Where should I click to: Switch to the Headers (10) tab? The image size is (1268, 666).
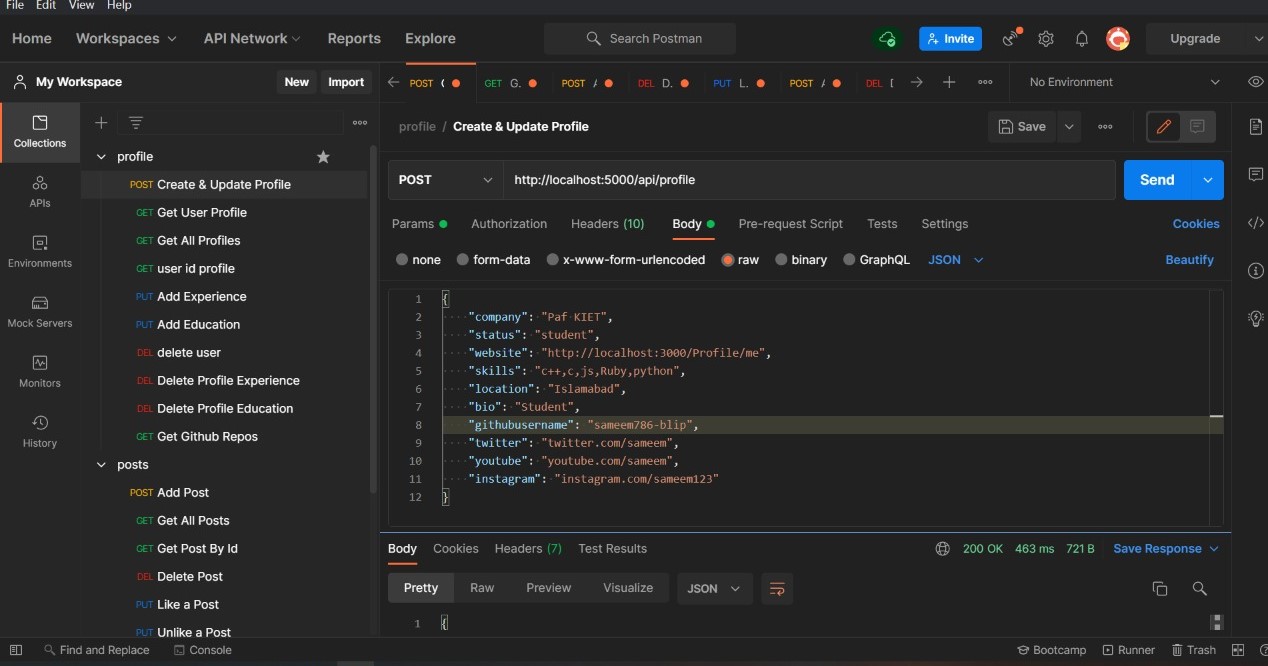(x=607, y=224)
